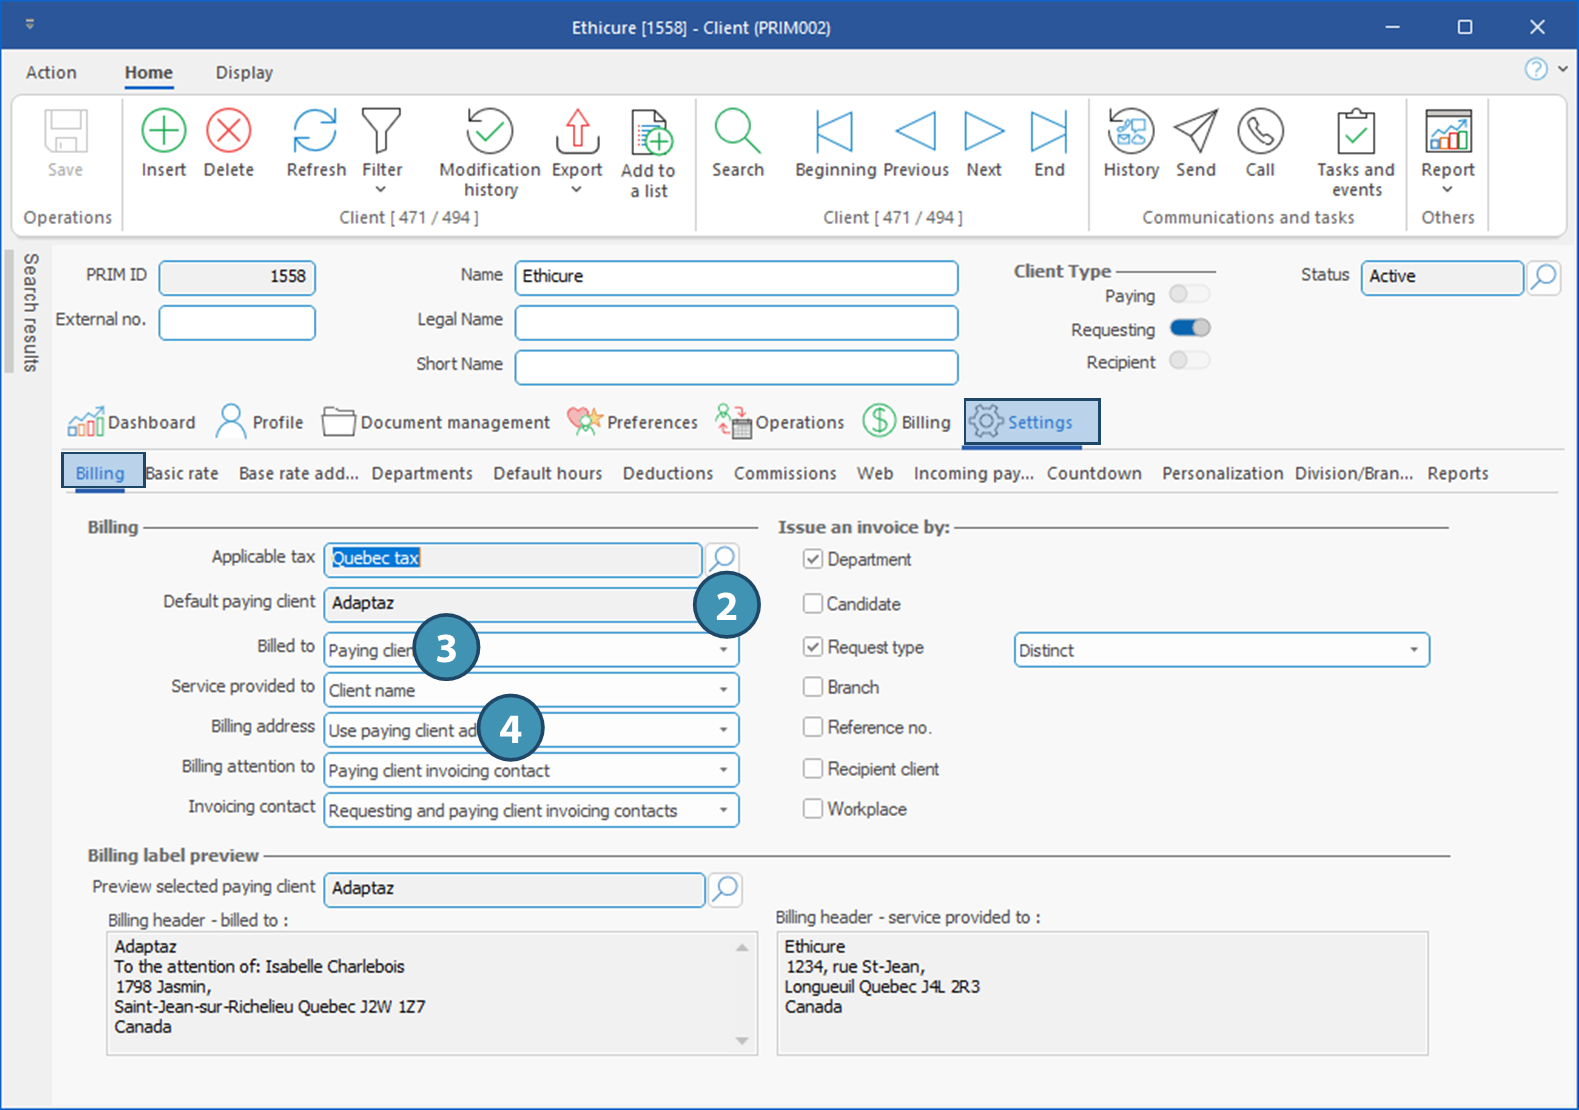The width and height of the screenshot is (1579, 1110).
Task: Click the Export icon
Action: 577,132
